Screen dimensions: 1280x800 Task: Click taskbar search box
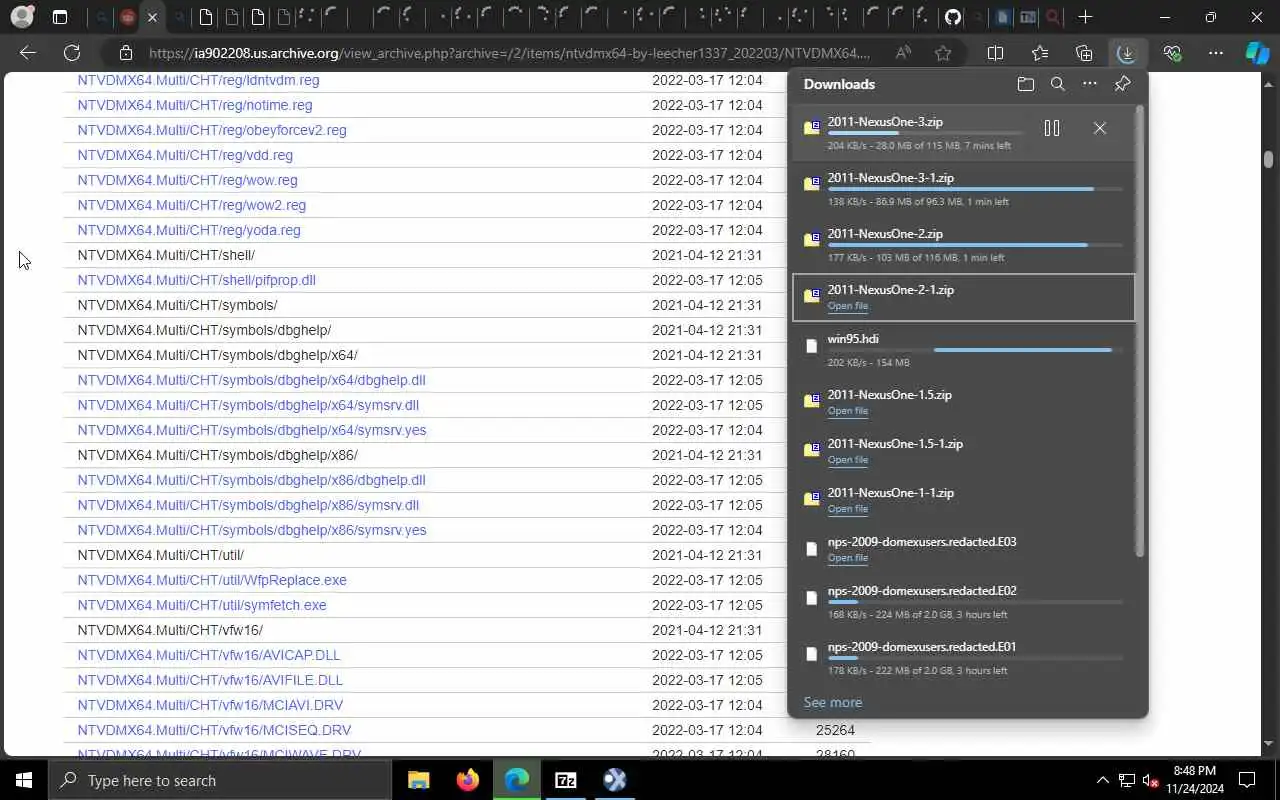(220, 780)
